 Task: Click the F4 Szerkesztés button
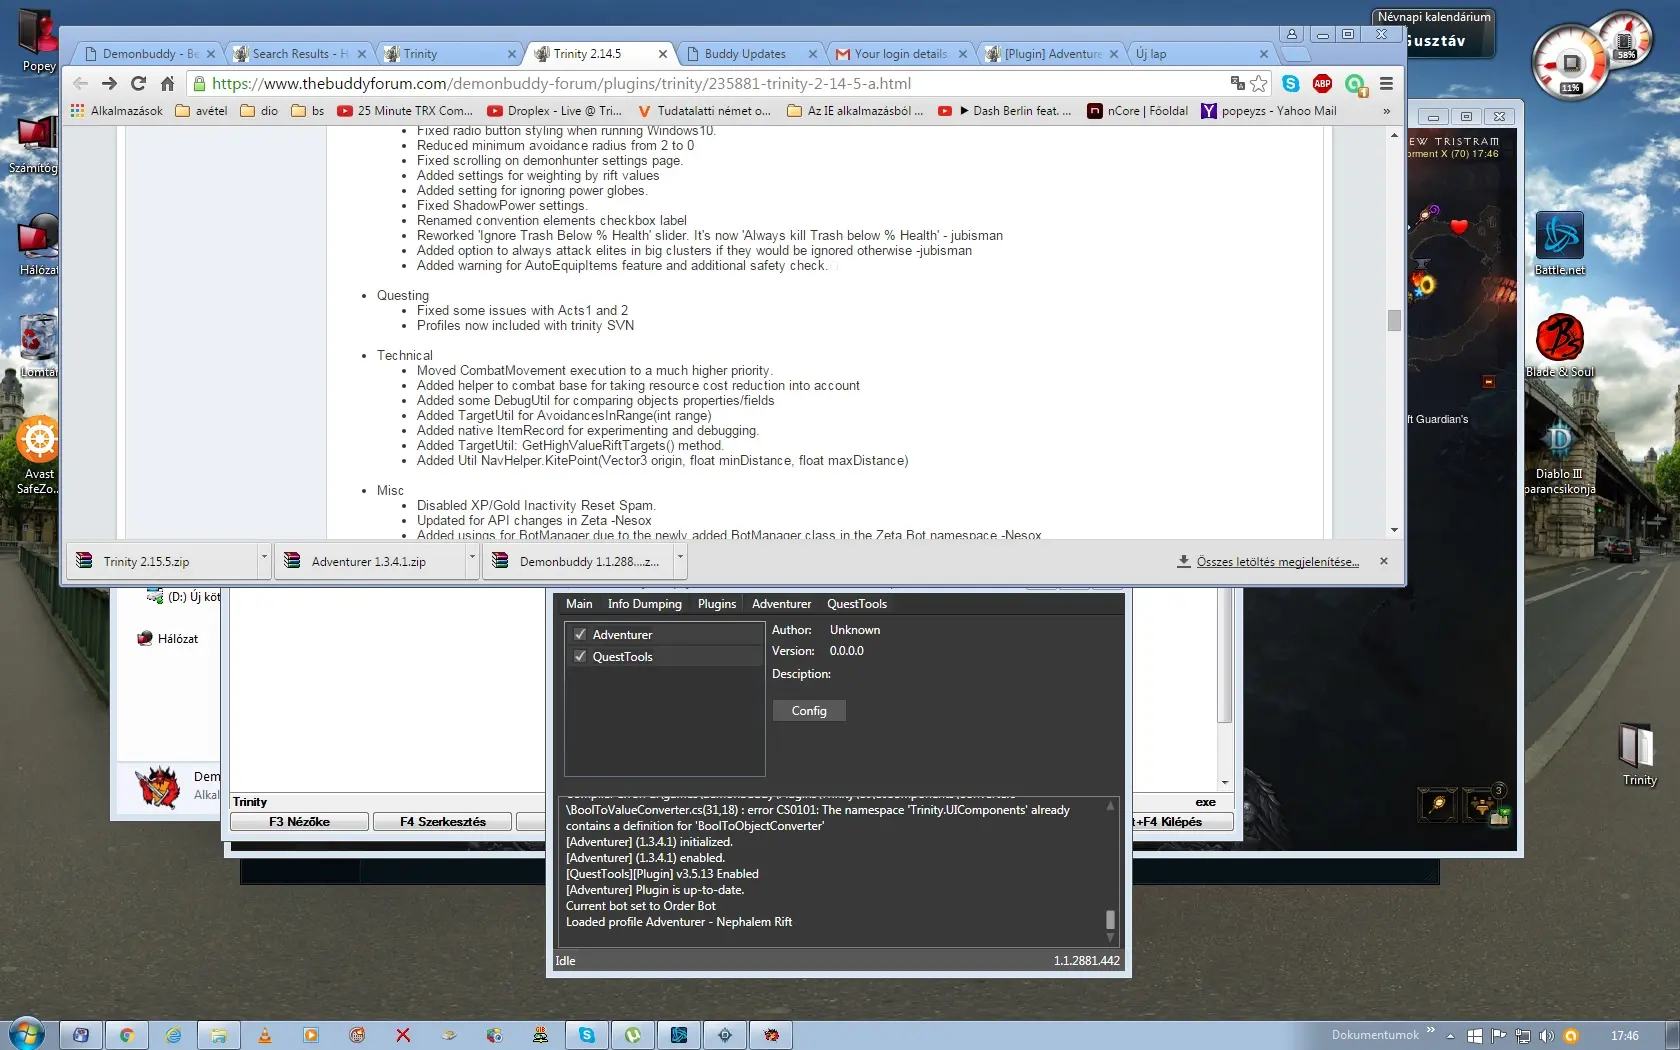tap(442, 822)
